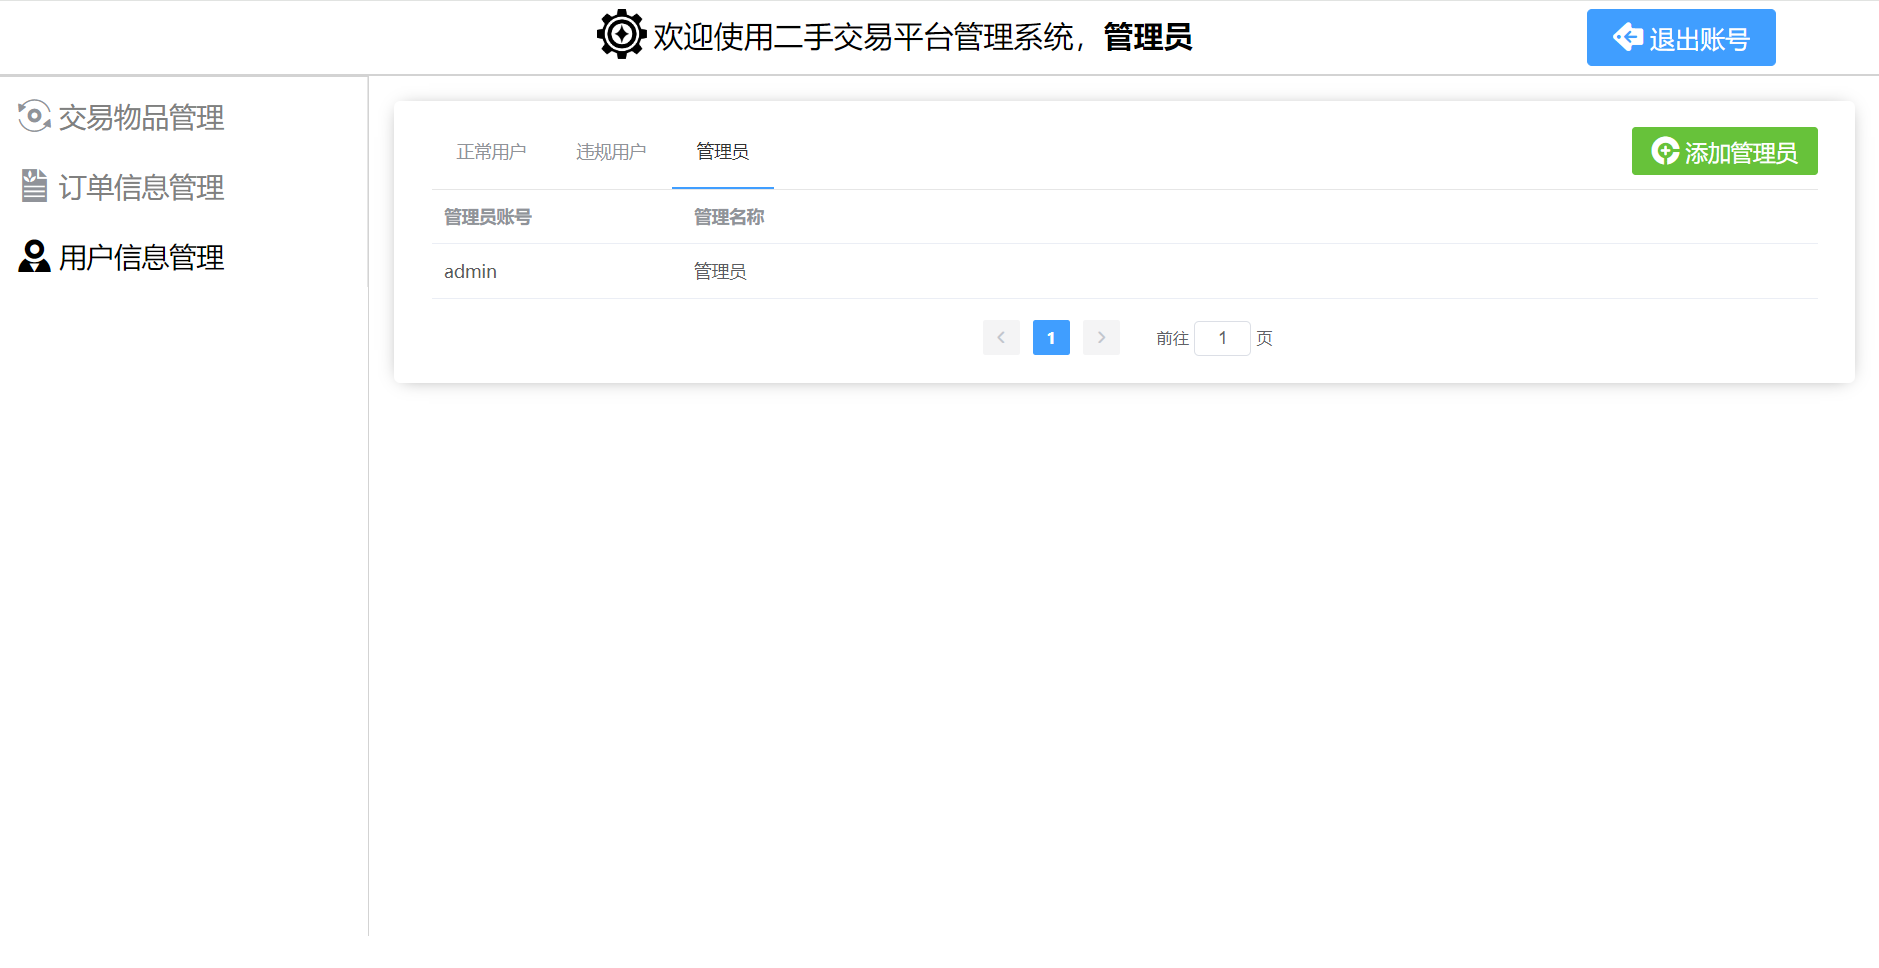
Task: Click the page jump input field
Action: coord(1224,338)
